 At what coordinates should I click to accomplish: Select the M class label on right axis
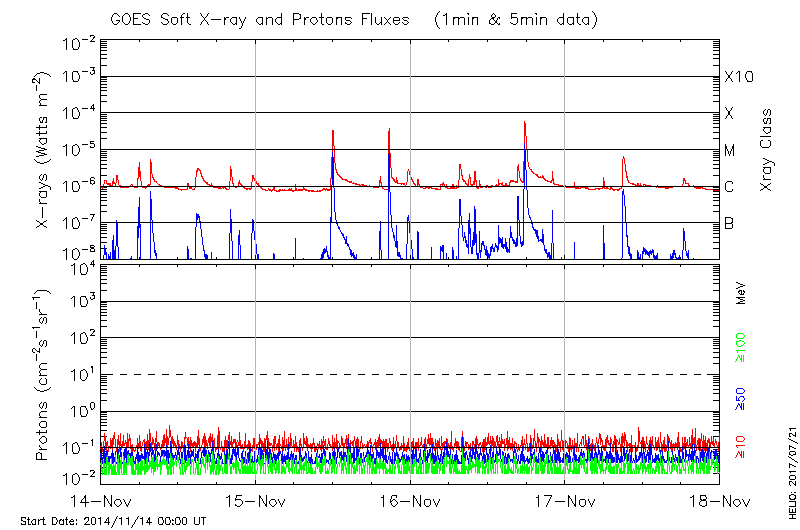[730, 151]
